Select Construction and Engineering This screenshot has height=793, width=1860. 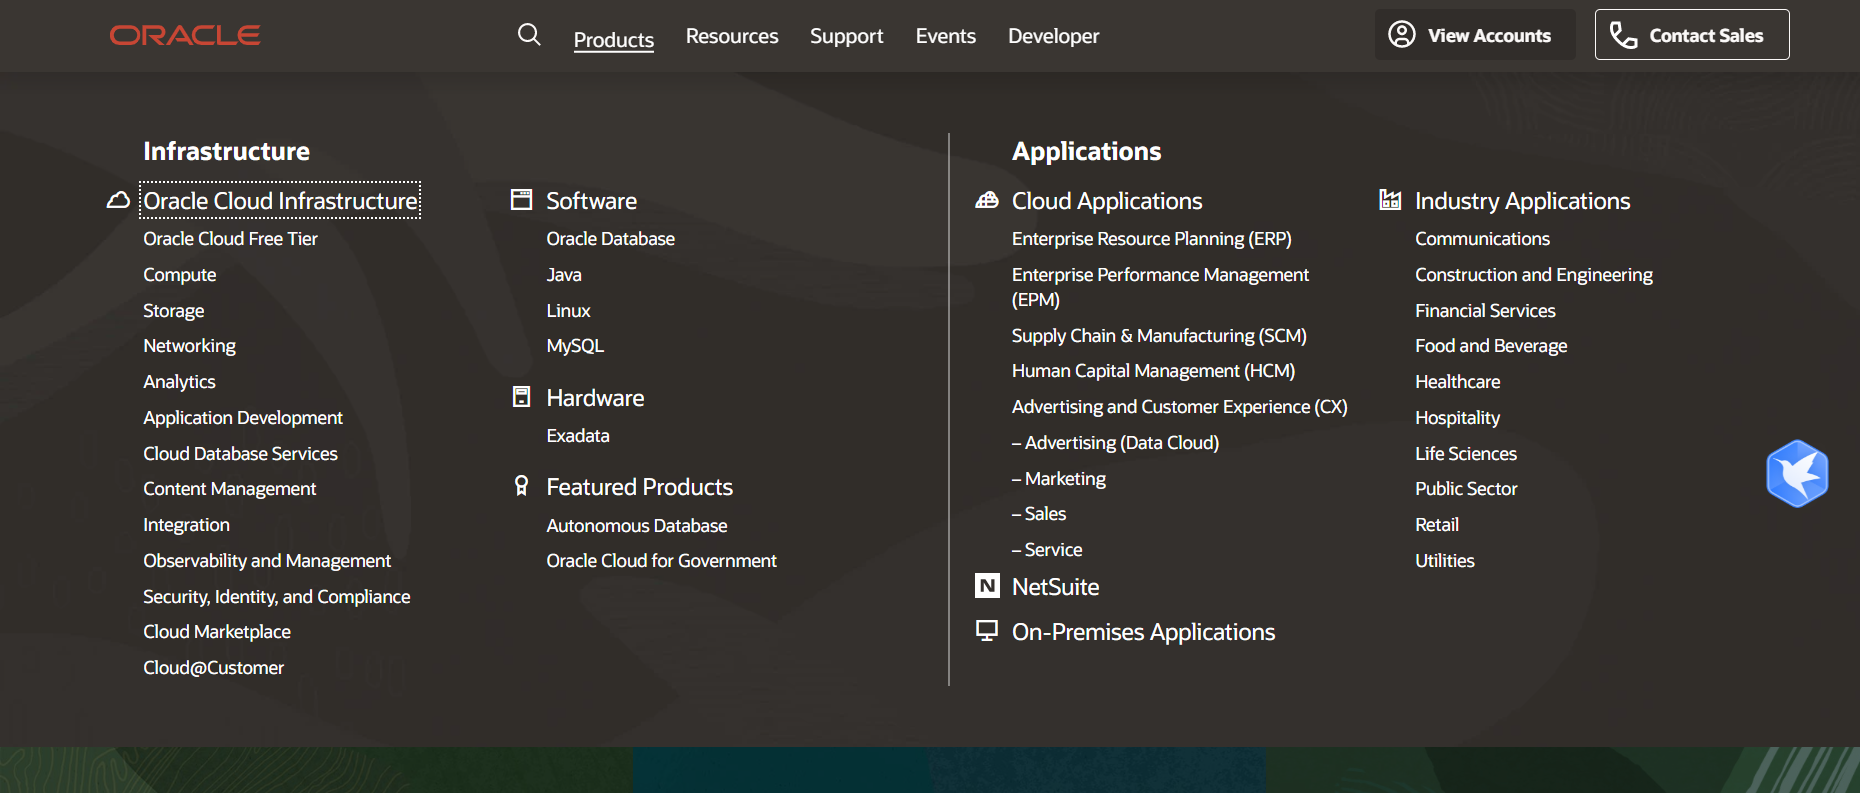(x=1534, y=275)
